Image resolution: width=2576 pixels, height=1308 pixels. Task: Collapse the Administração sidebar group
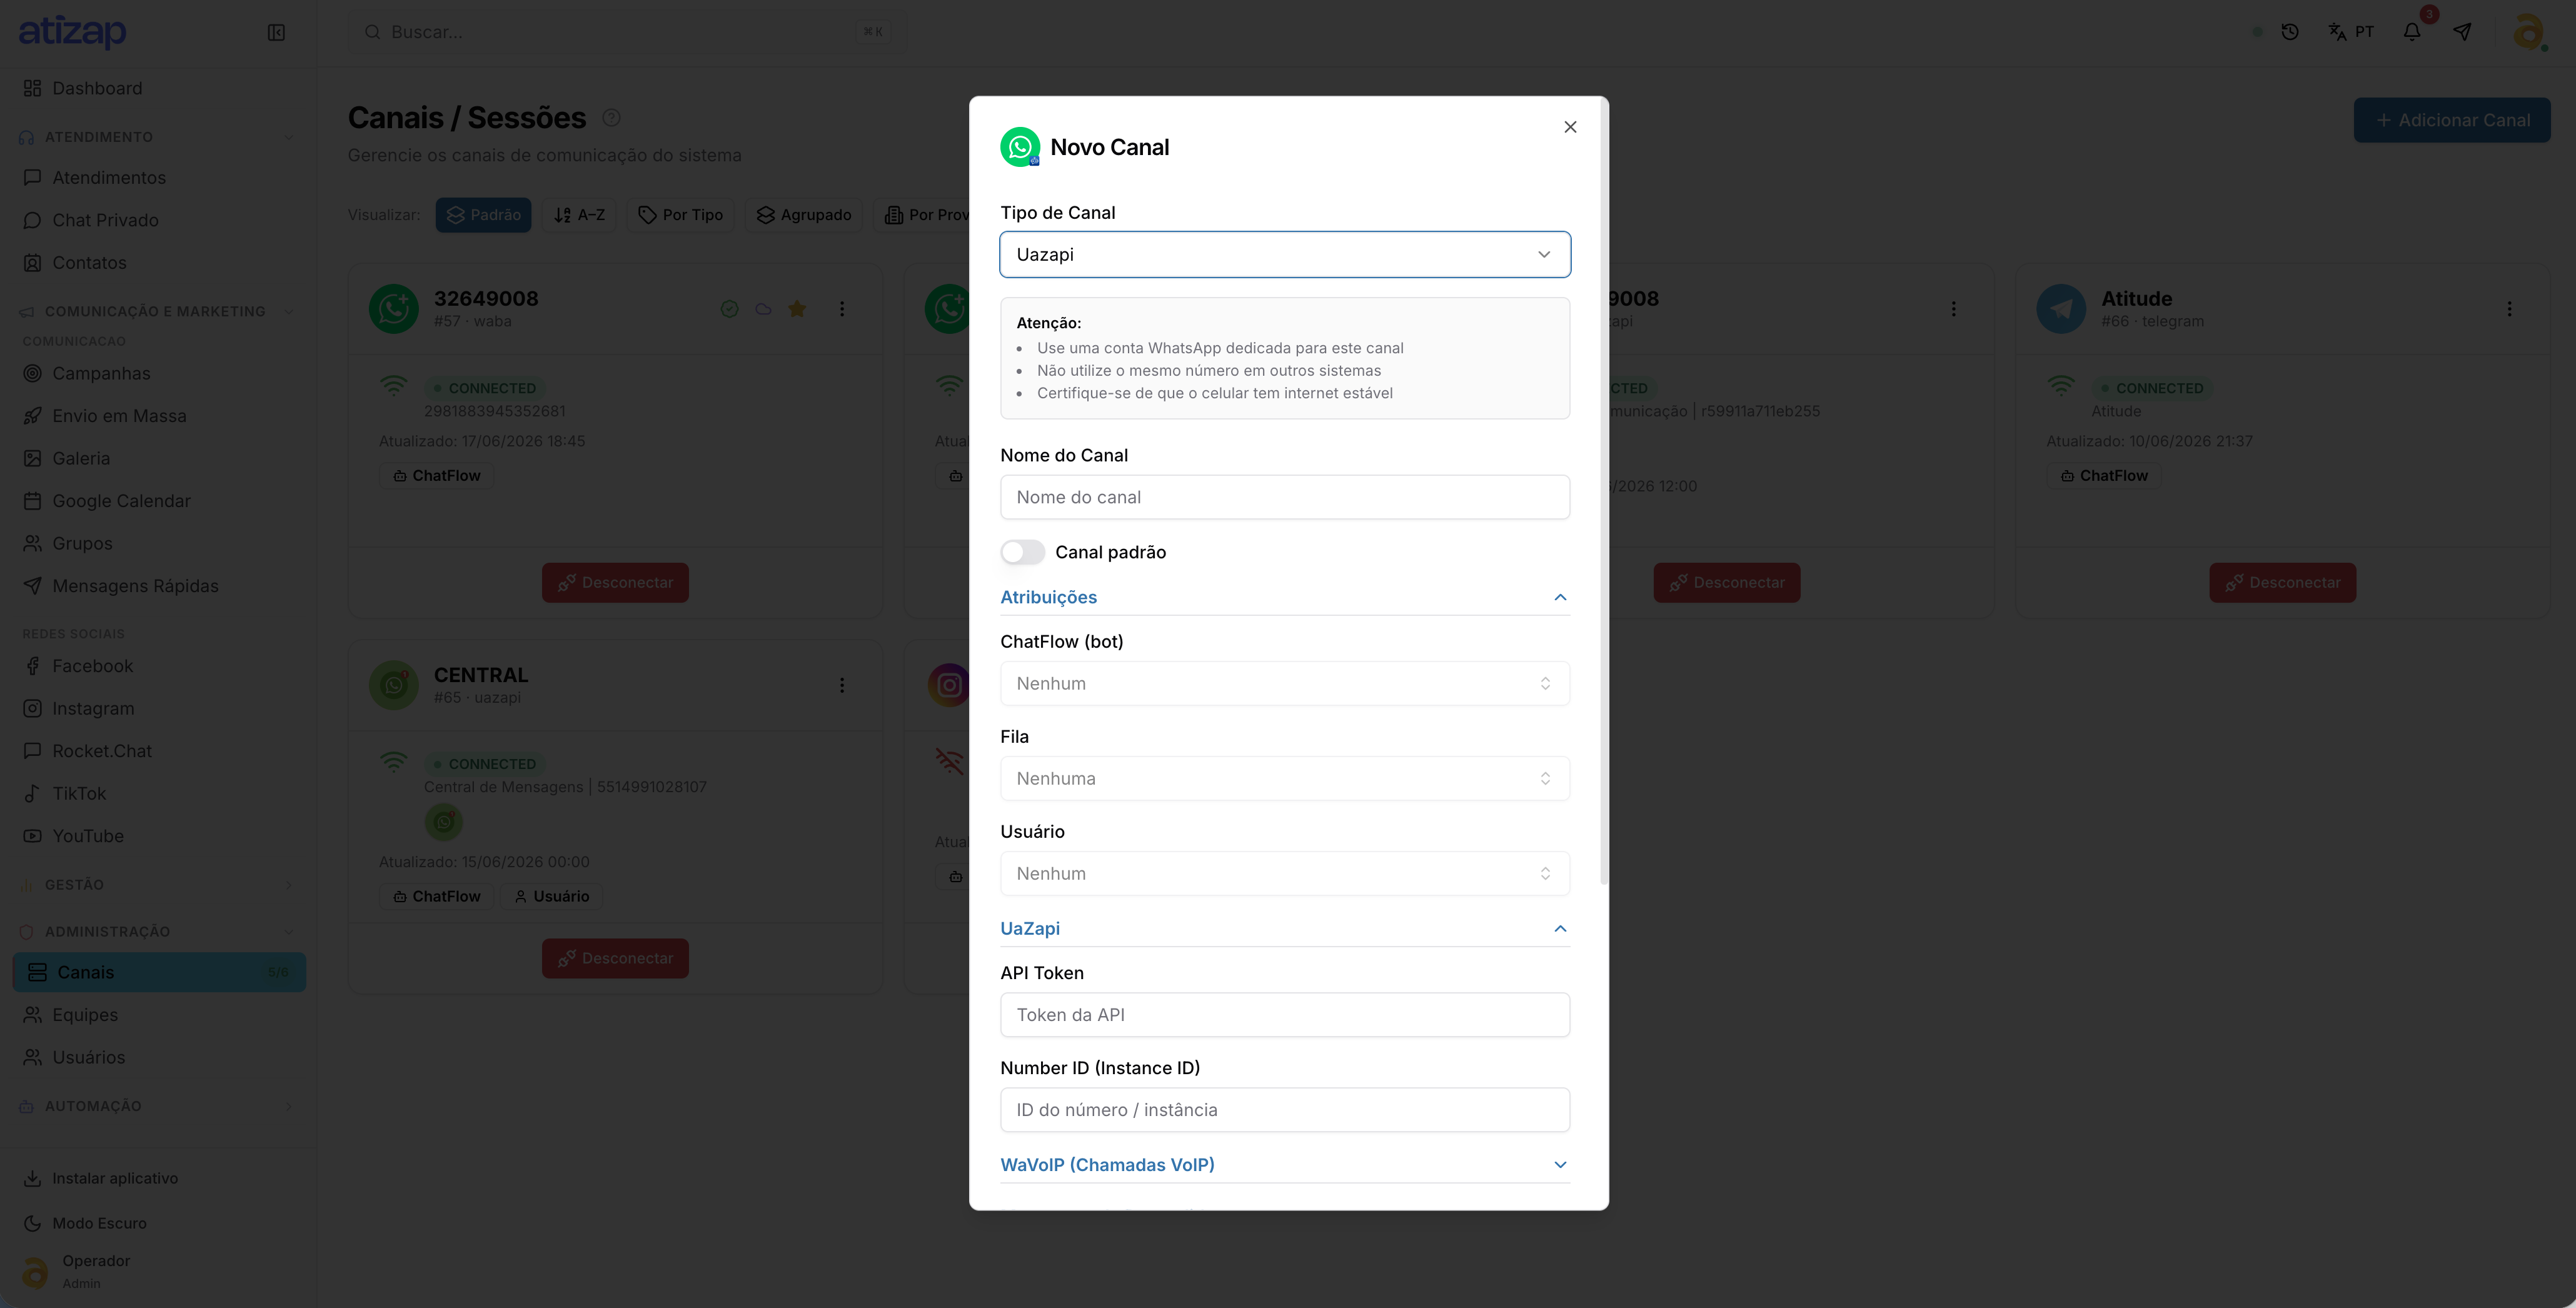click(159, 931)
